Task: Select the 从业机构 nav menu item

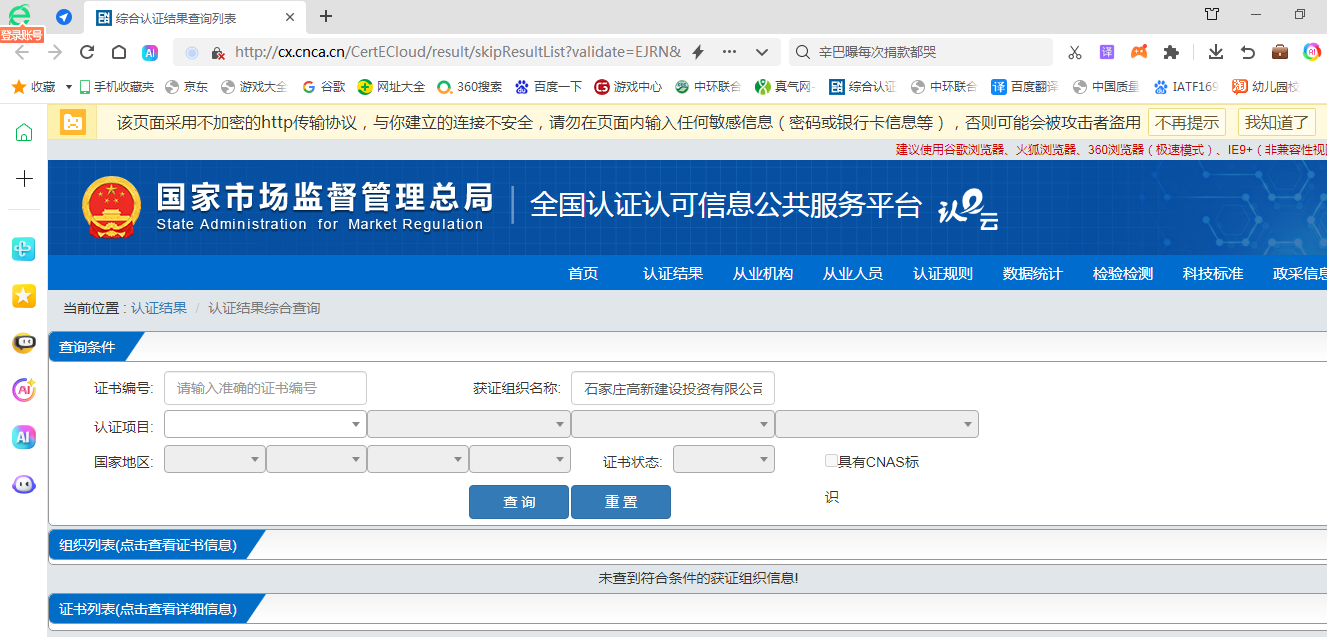Action: click(x=763, y=273)
